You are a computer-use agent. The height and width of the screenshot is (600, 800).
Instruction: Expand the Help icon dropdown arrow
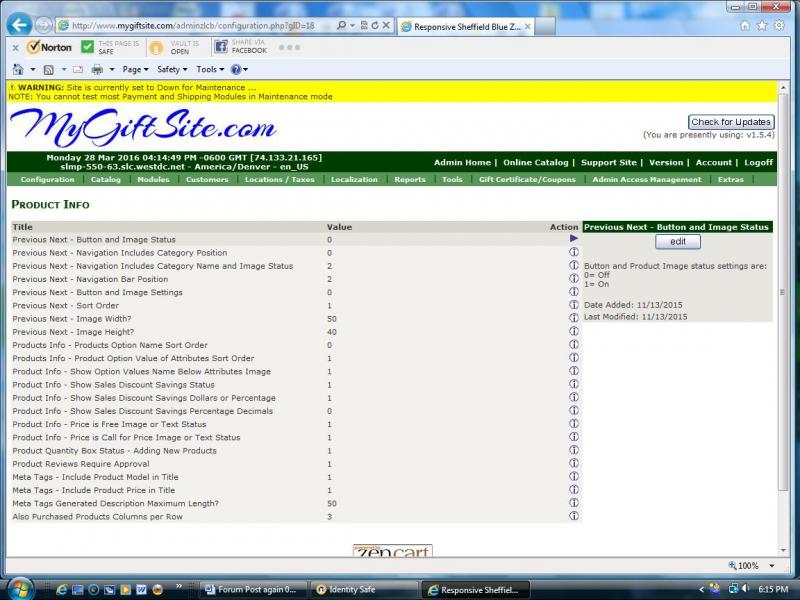(x=246, y=69)
